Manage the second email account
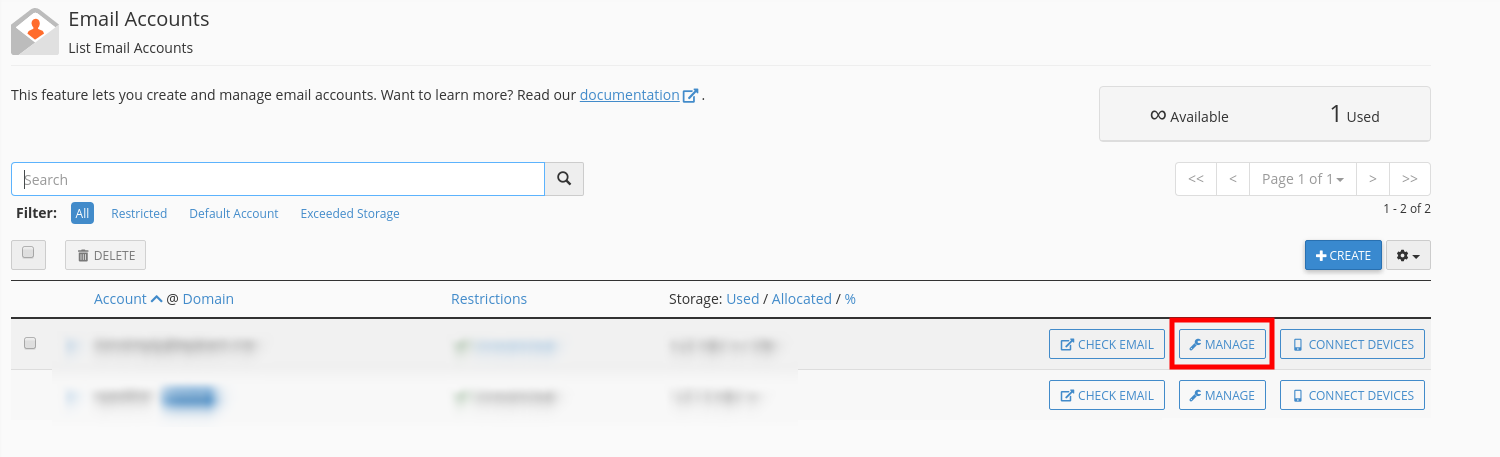 point(1221,395)
